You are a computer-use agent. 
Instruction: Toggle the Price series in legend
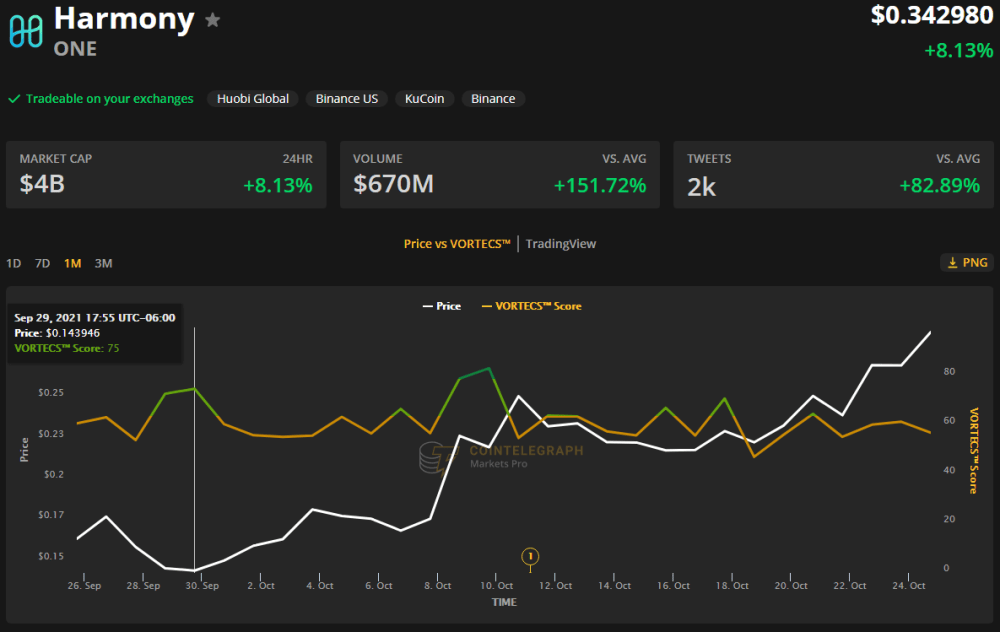[x=441, y=306]
